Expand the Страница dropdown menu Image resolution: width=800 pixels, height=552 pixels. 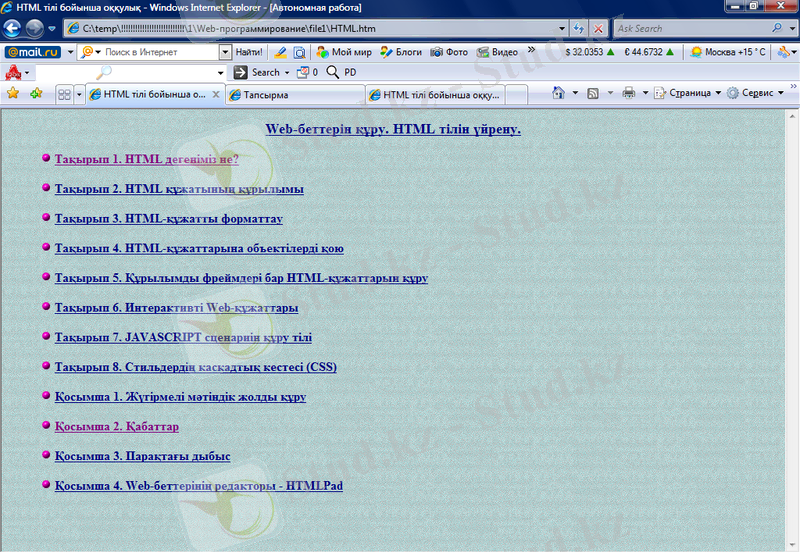(688, 93)
